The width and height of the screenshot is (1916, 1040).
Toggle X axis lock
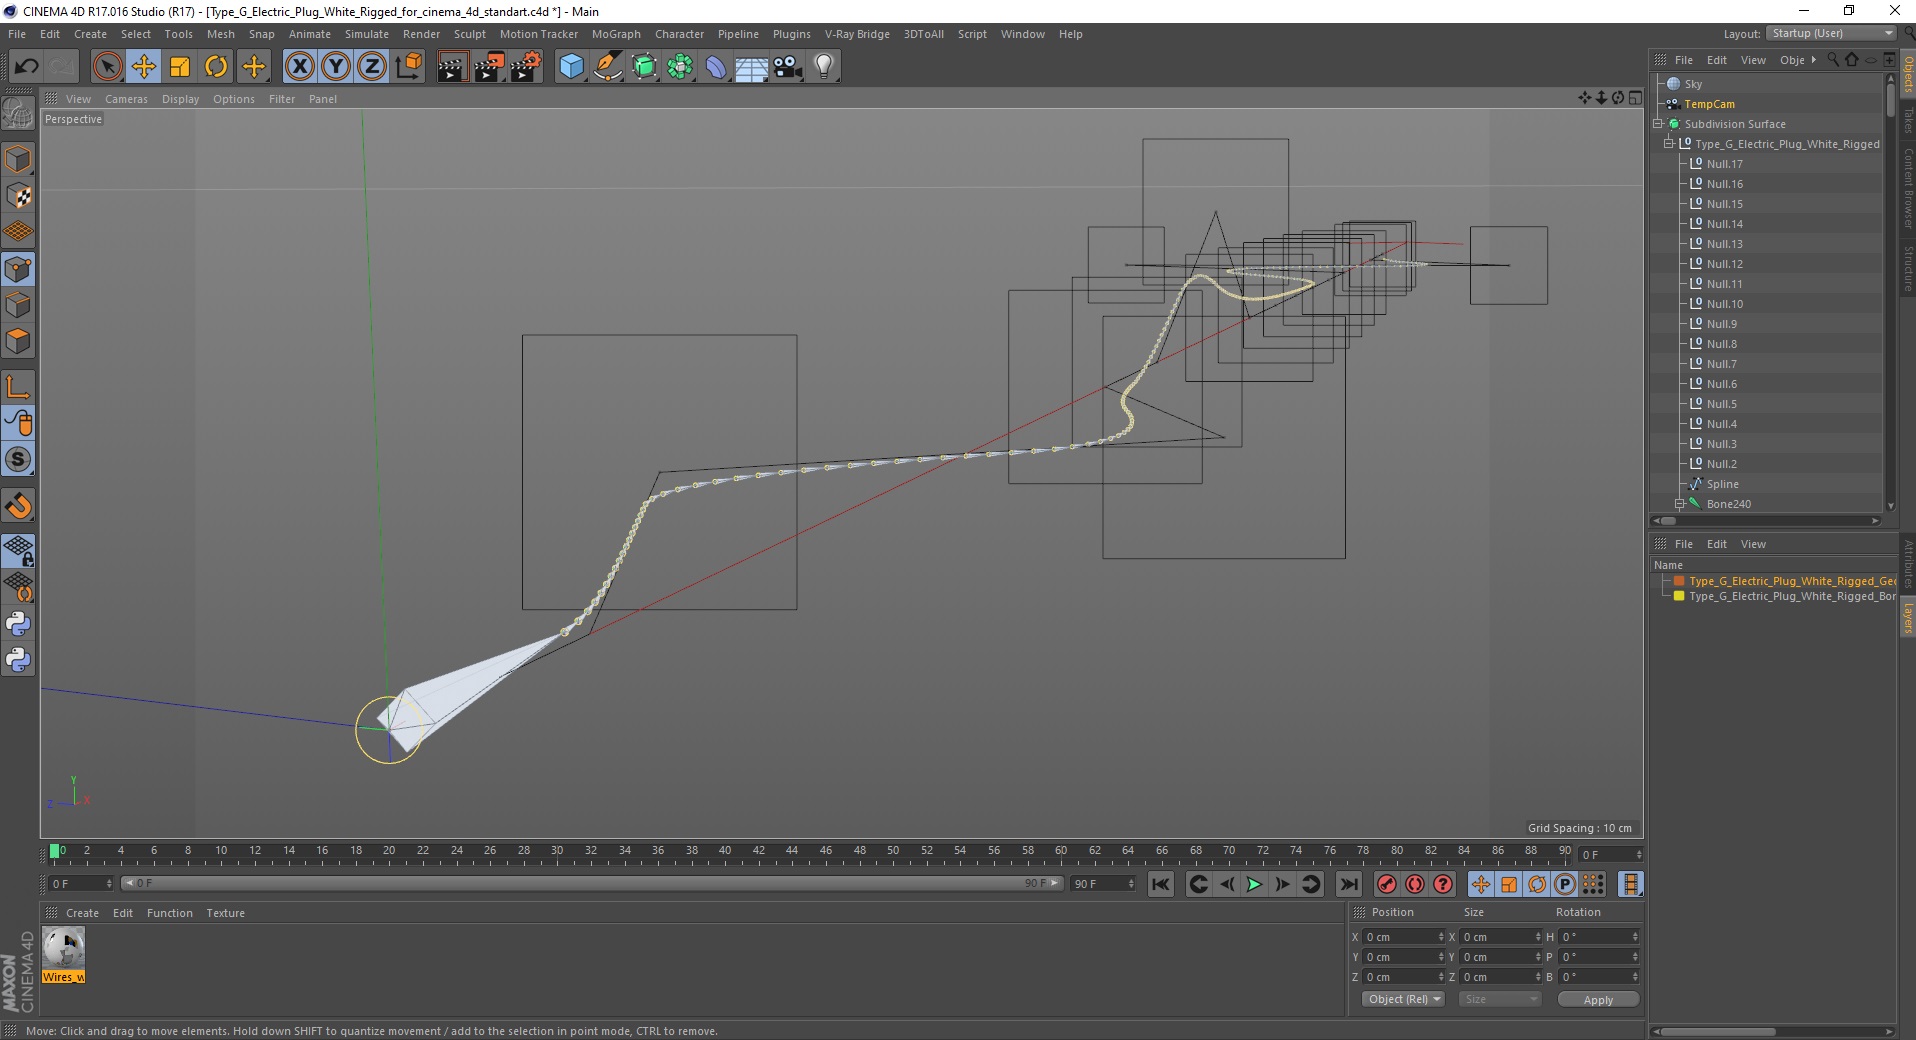coord(299,67)
